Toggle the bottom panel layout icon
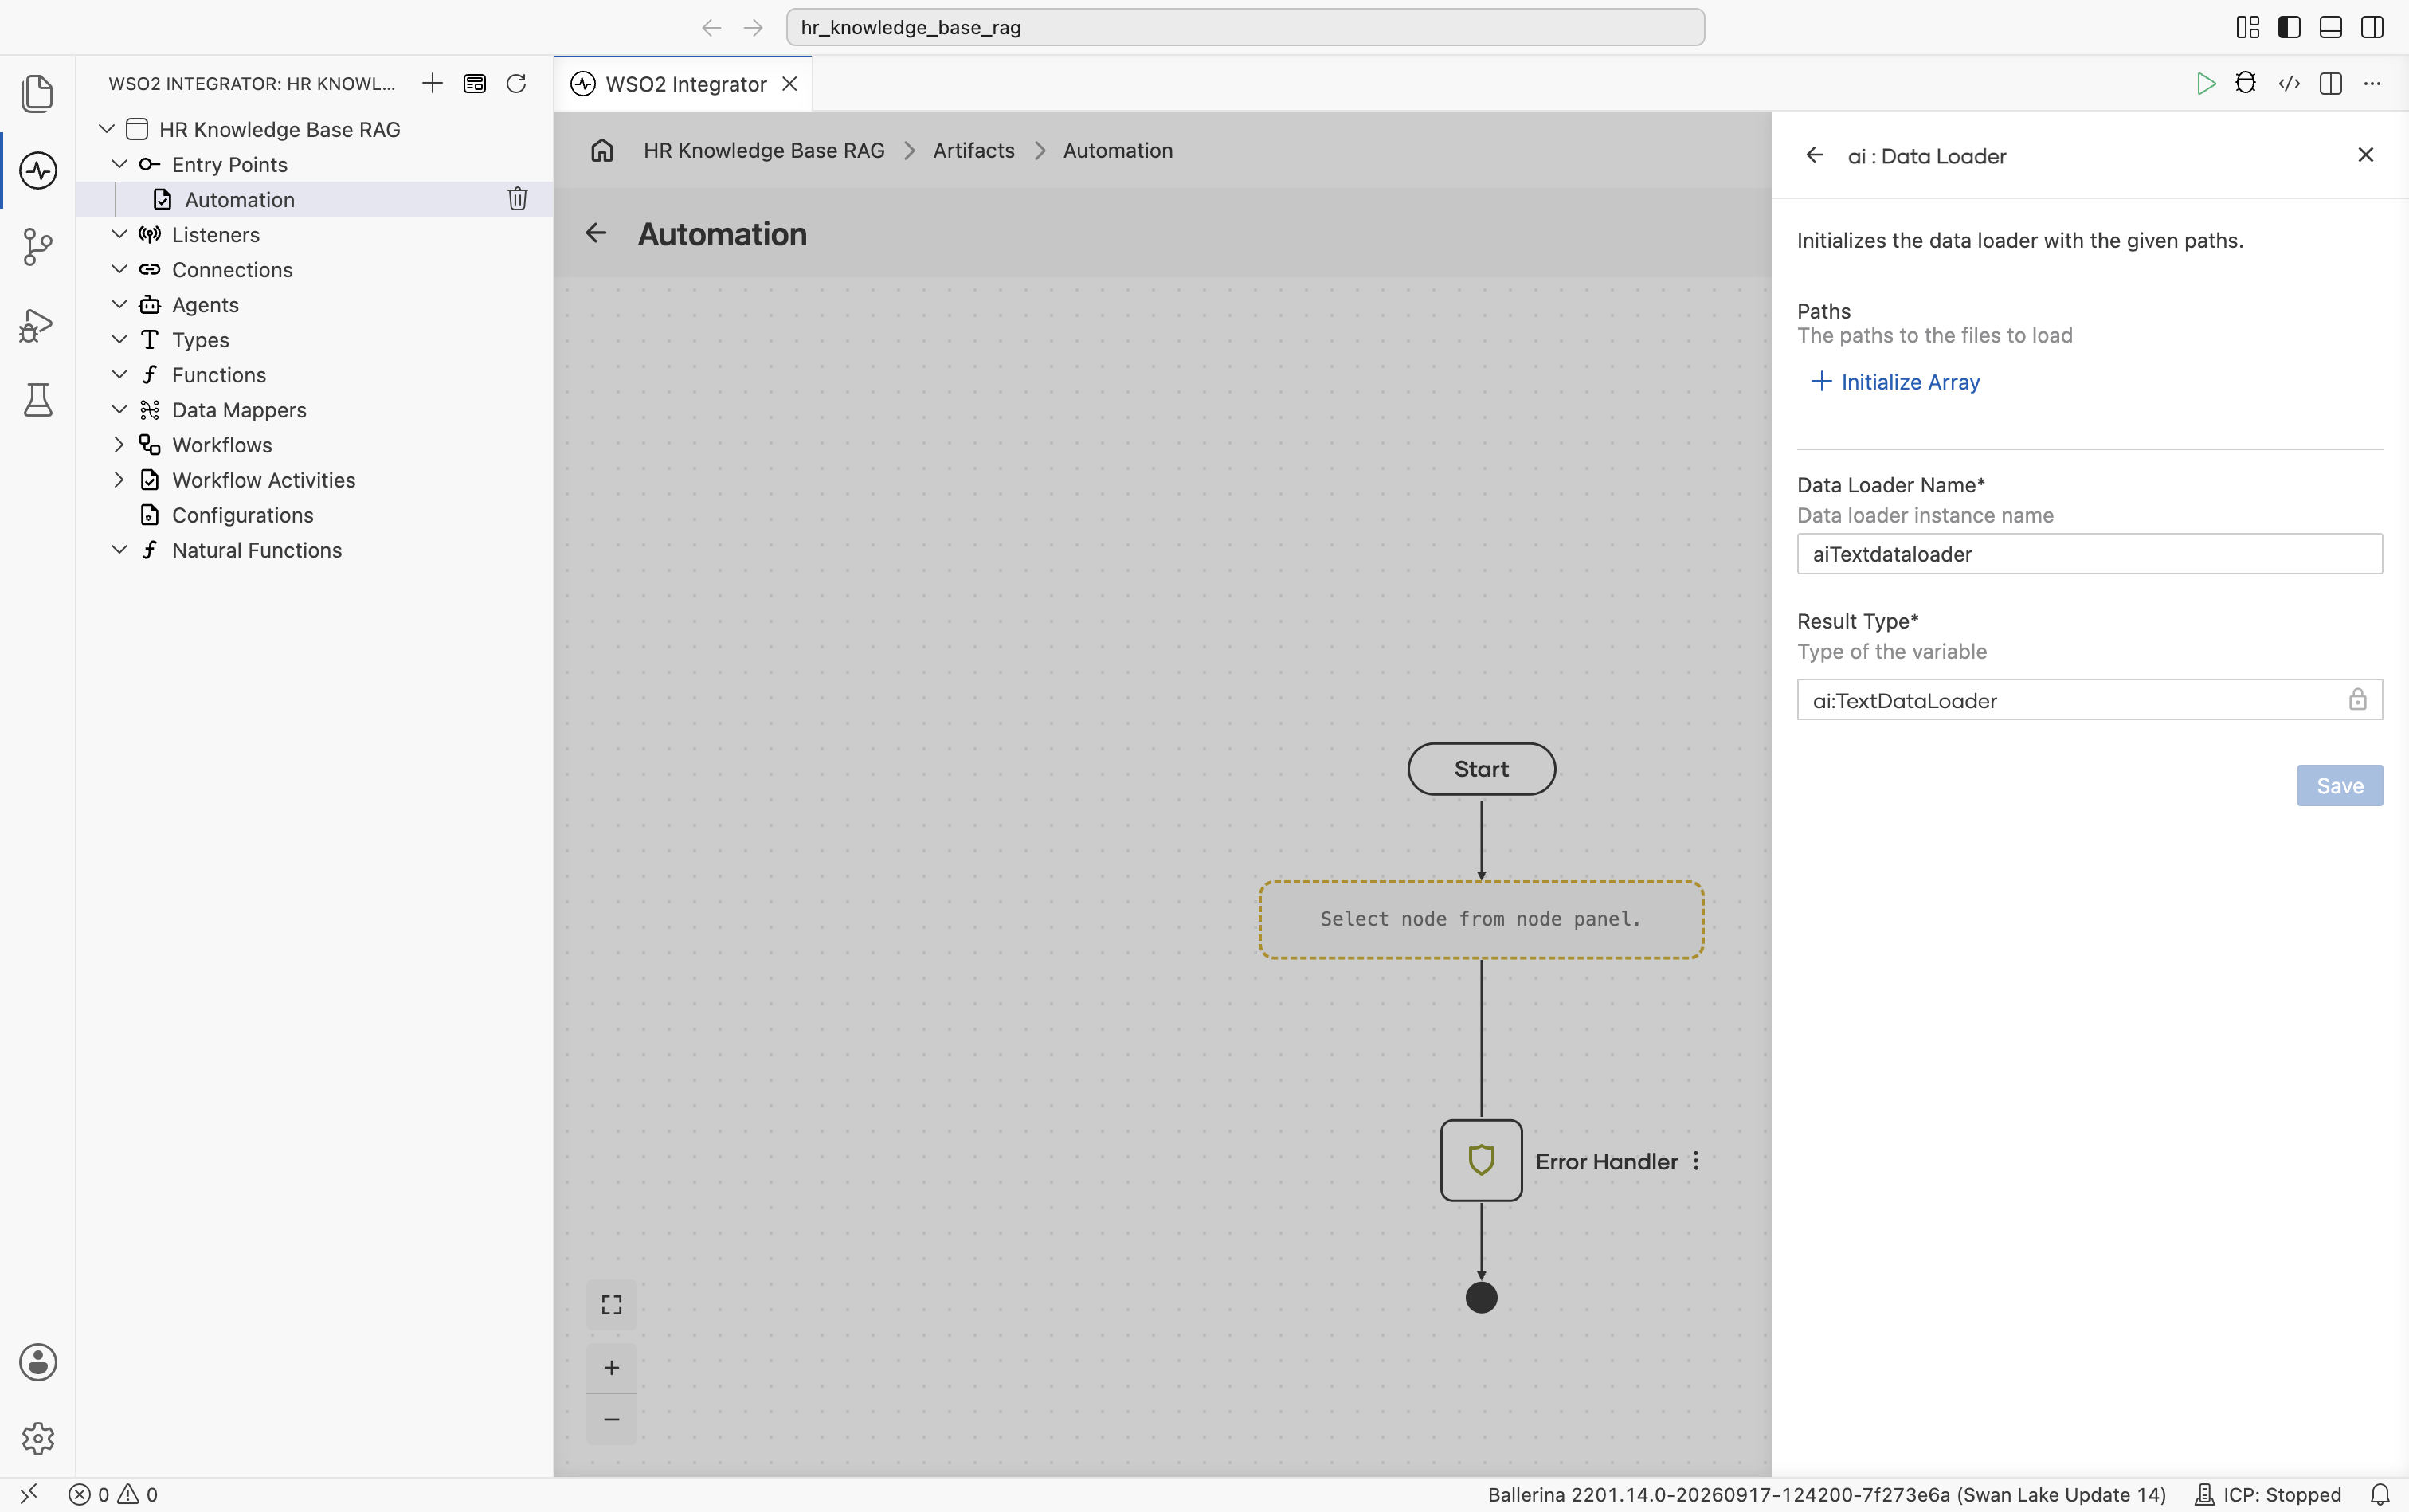This screenshot has width=2409, height=1512. click(x=2331, y=27)
